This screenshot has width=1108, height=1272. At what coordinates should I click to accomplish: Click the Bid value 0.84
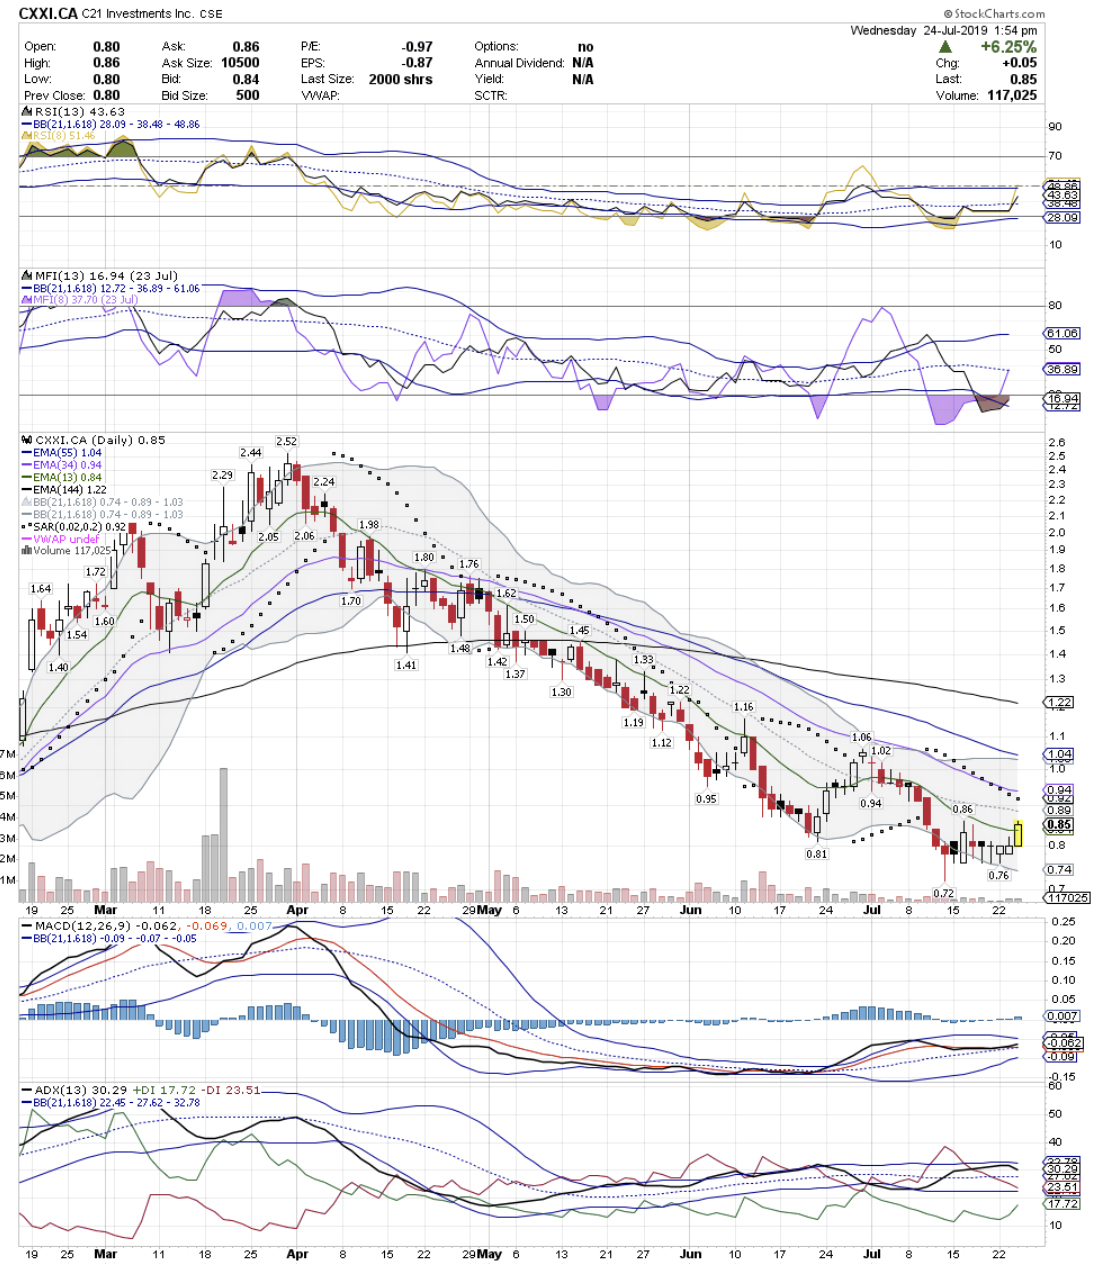click(246, 79)
